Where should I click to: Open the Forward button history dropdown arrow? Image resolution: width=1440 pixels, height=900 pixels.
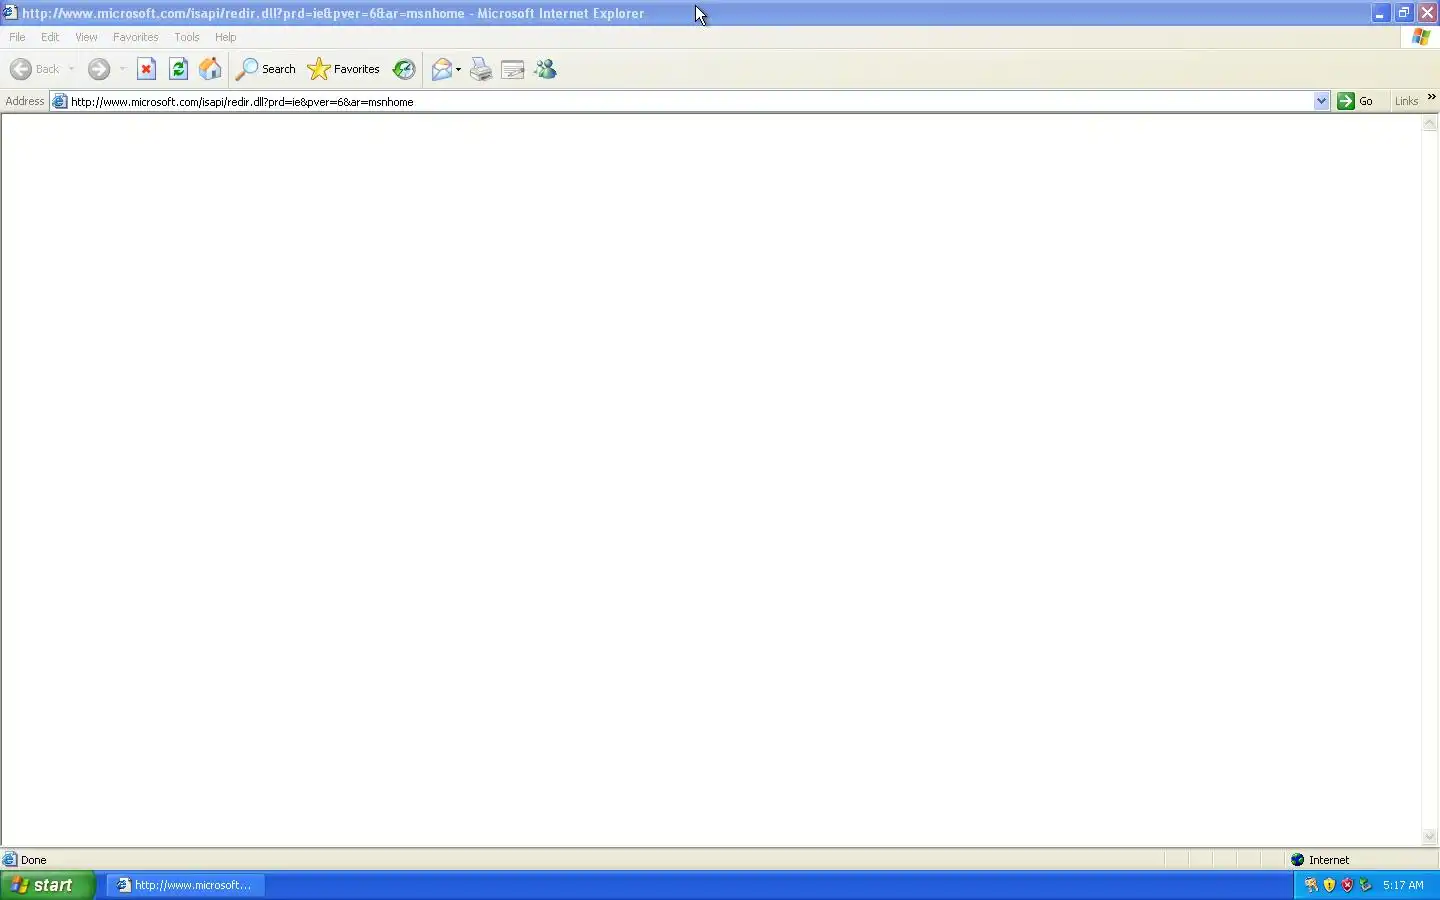point(122,69)
